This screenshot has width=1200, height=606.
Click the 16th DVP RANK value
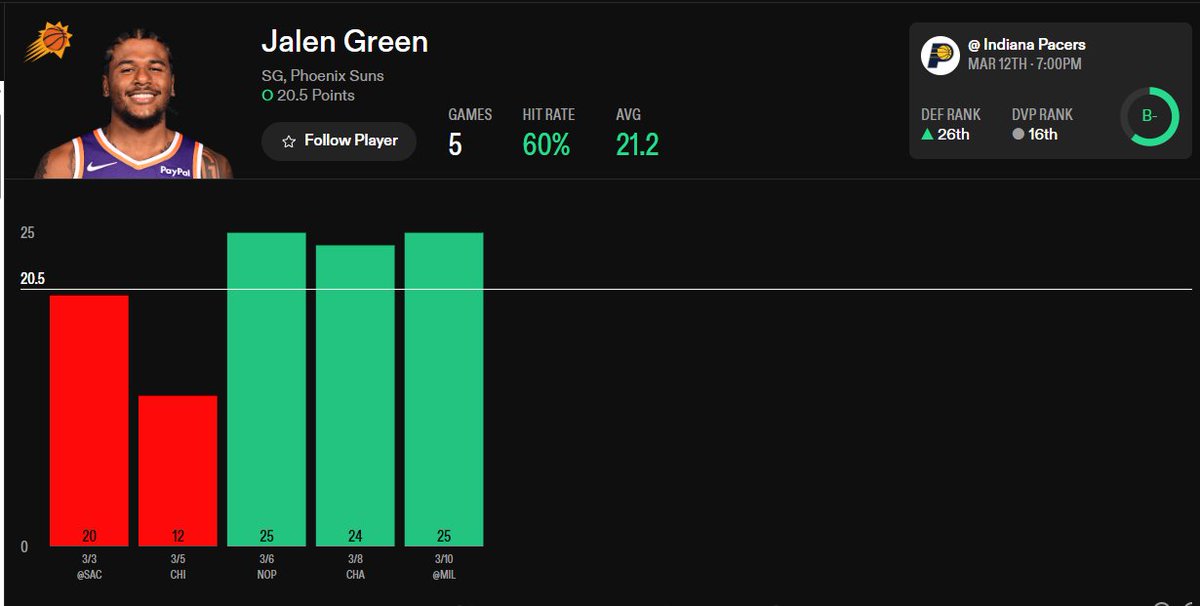1043,134
